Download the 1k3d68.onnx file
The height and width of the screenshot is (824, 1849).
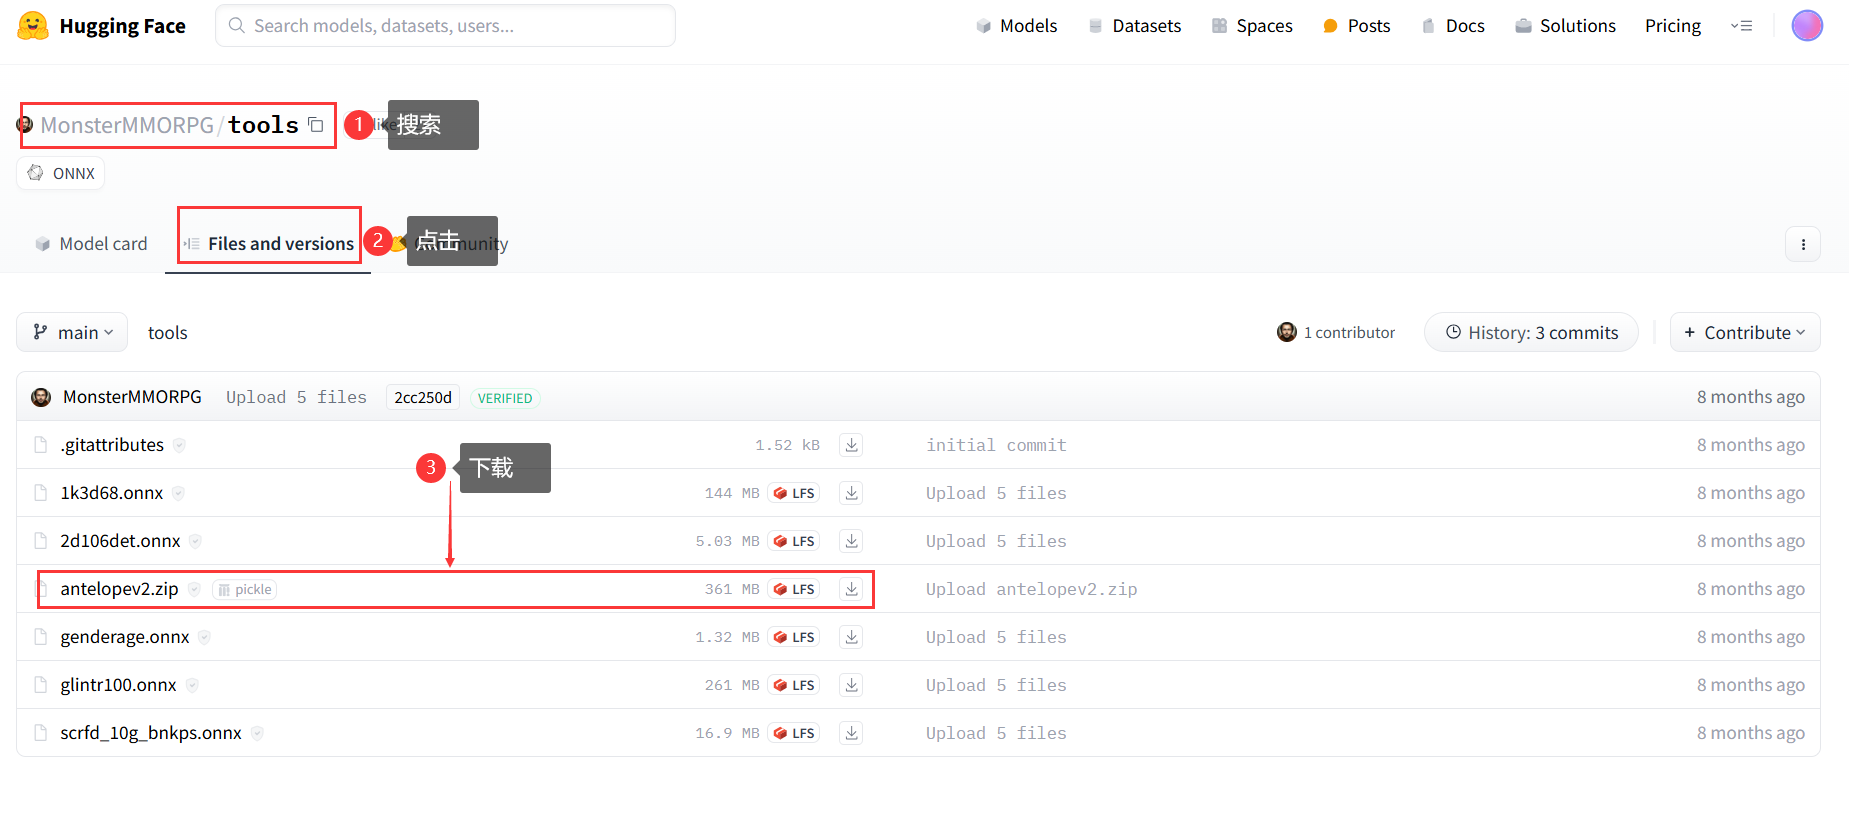click(851, 493)
